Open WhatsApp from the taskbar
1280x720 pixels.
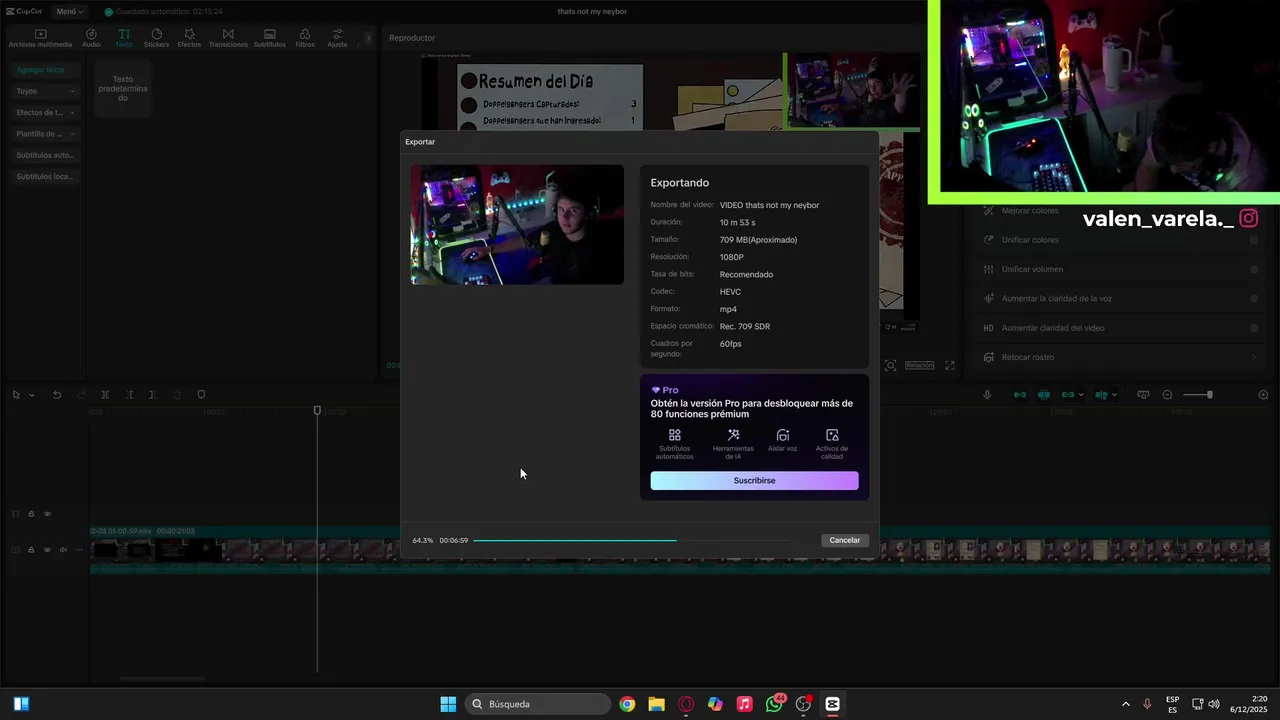click(774, 704)
